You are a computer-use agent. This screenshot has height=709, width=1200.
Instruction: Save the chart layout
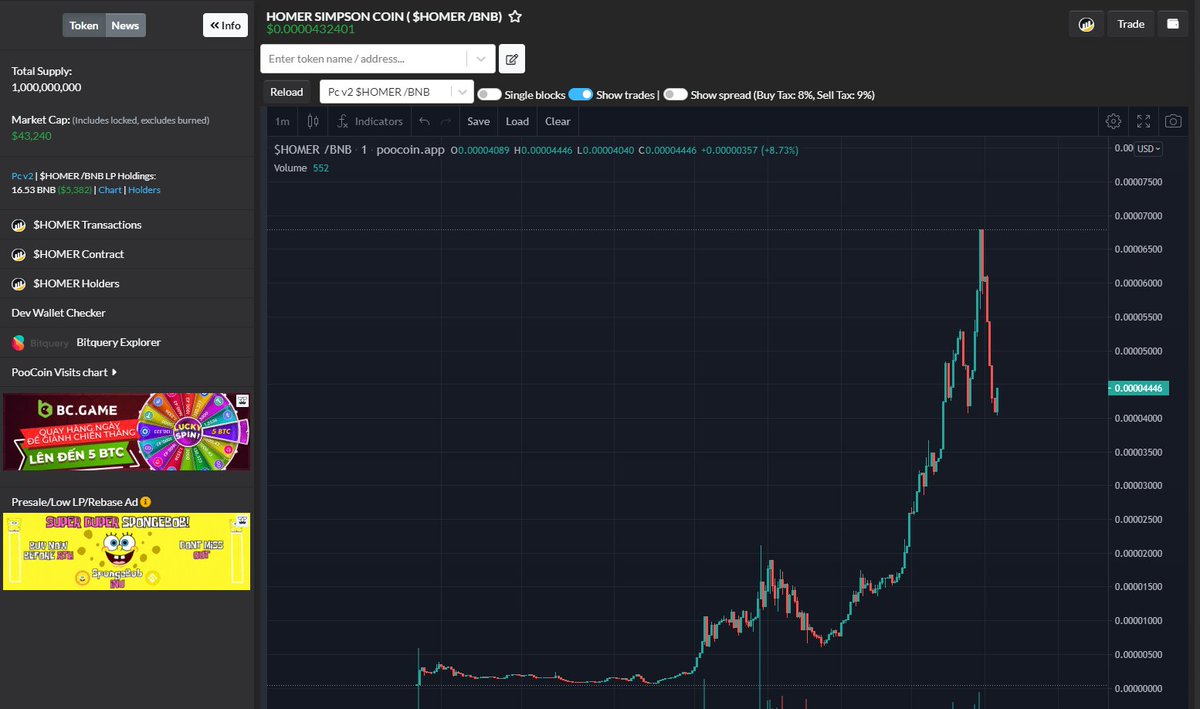[x=479, y=121]
